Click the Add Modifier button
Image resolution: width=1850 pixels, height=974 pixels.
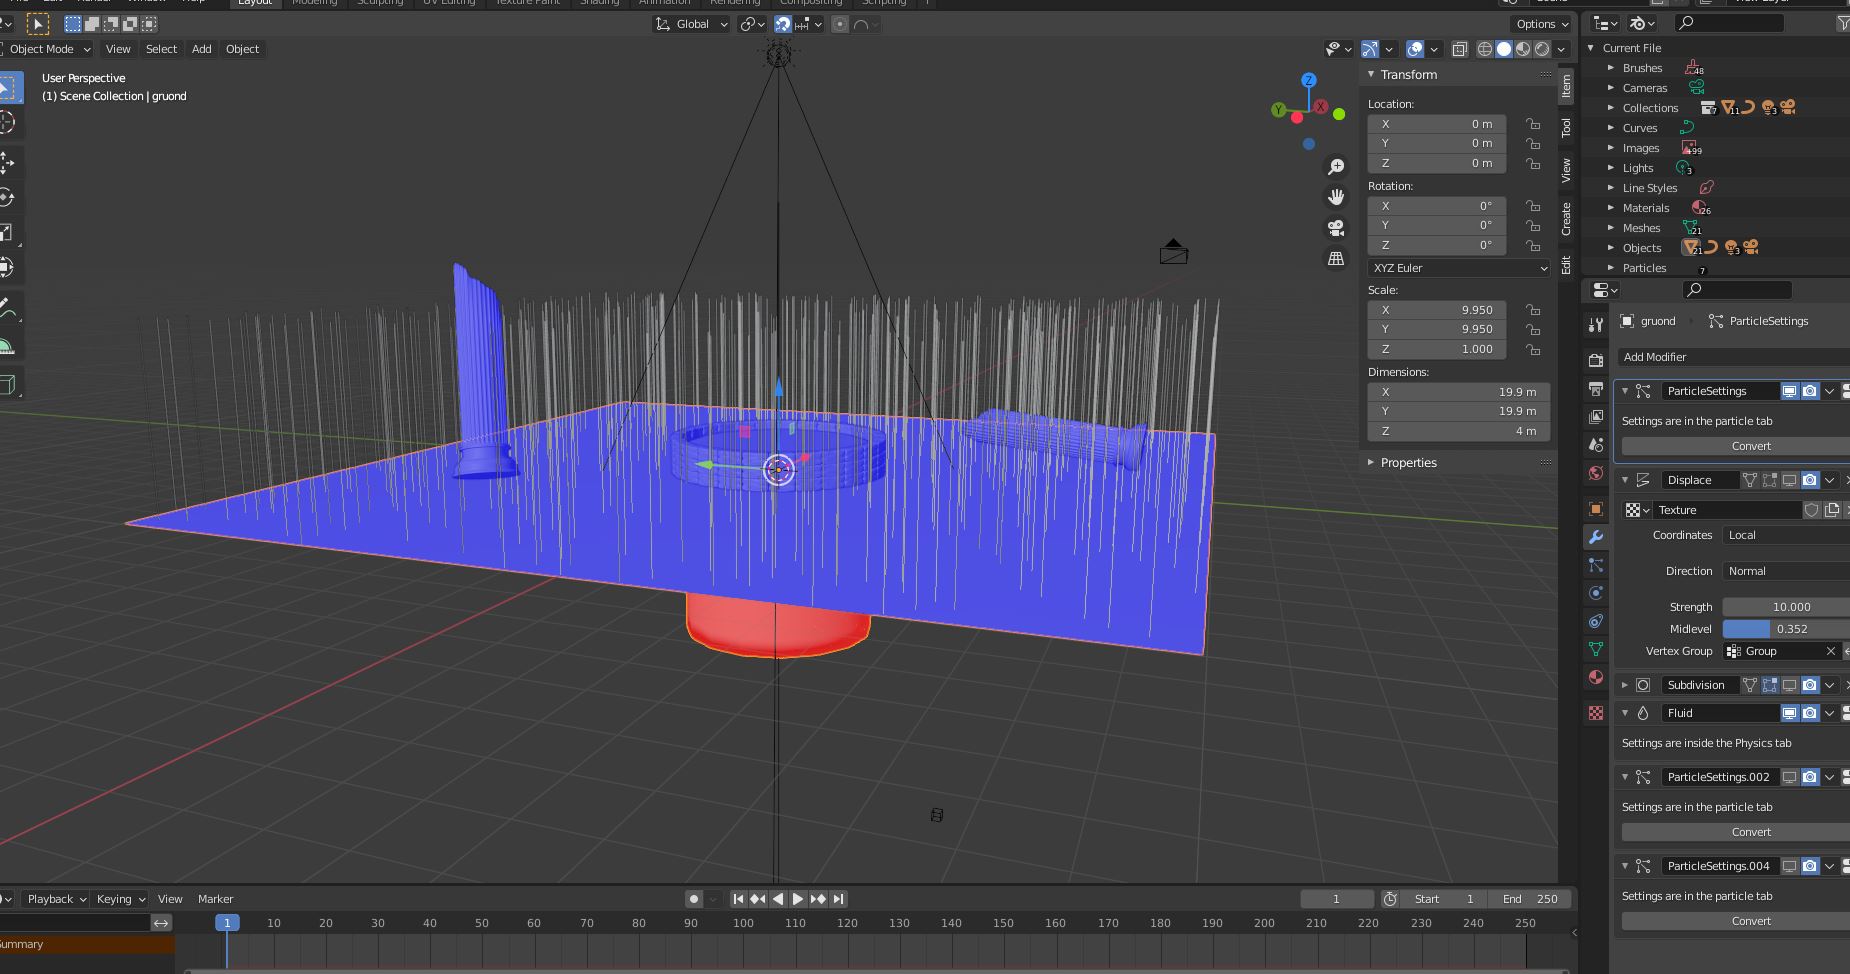1735,357
